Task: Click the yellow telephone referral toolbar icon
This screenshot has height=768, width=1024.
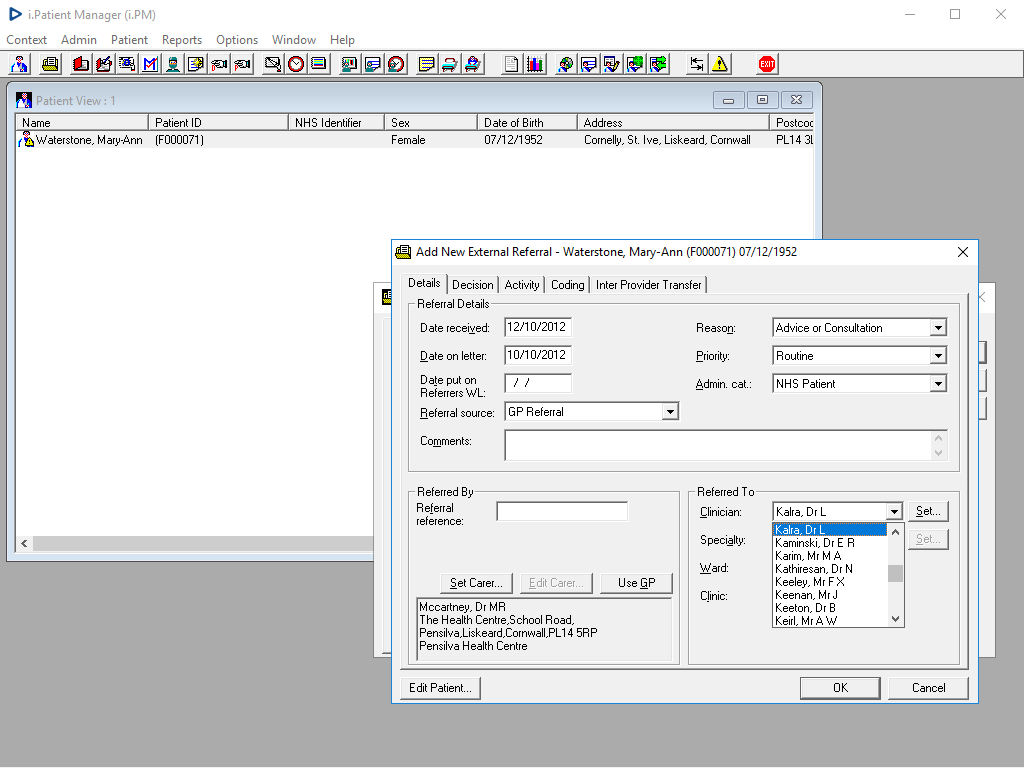Action: pos(50,64)
